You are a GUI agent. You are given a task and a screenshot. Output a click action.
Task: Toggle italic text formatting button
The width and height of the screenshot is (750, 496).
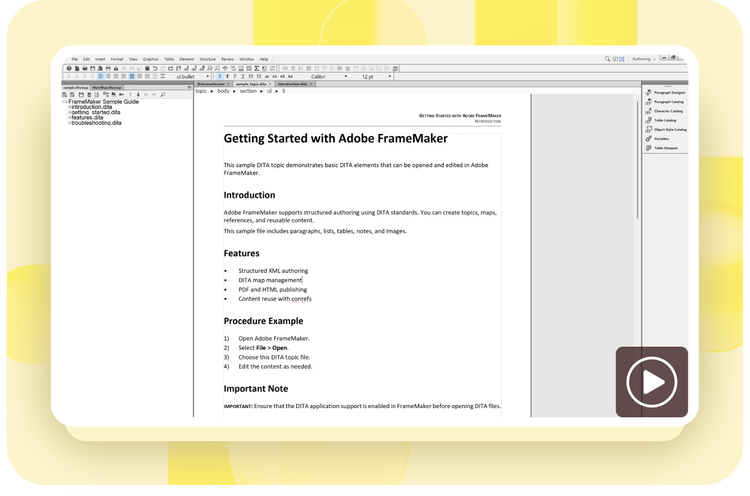[x=235, y=77]
